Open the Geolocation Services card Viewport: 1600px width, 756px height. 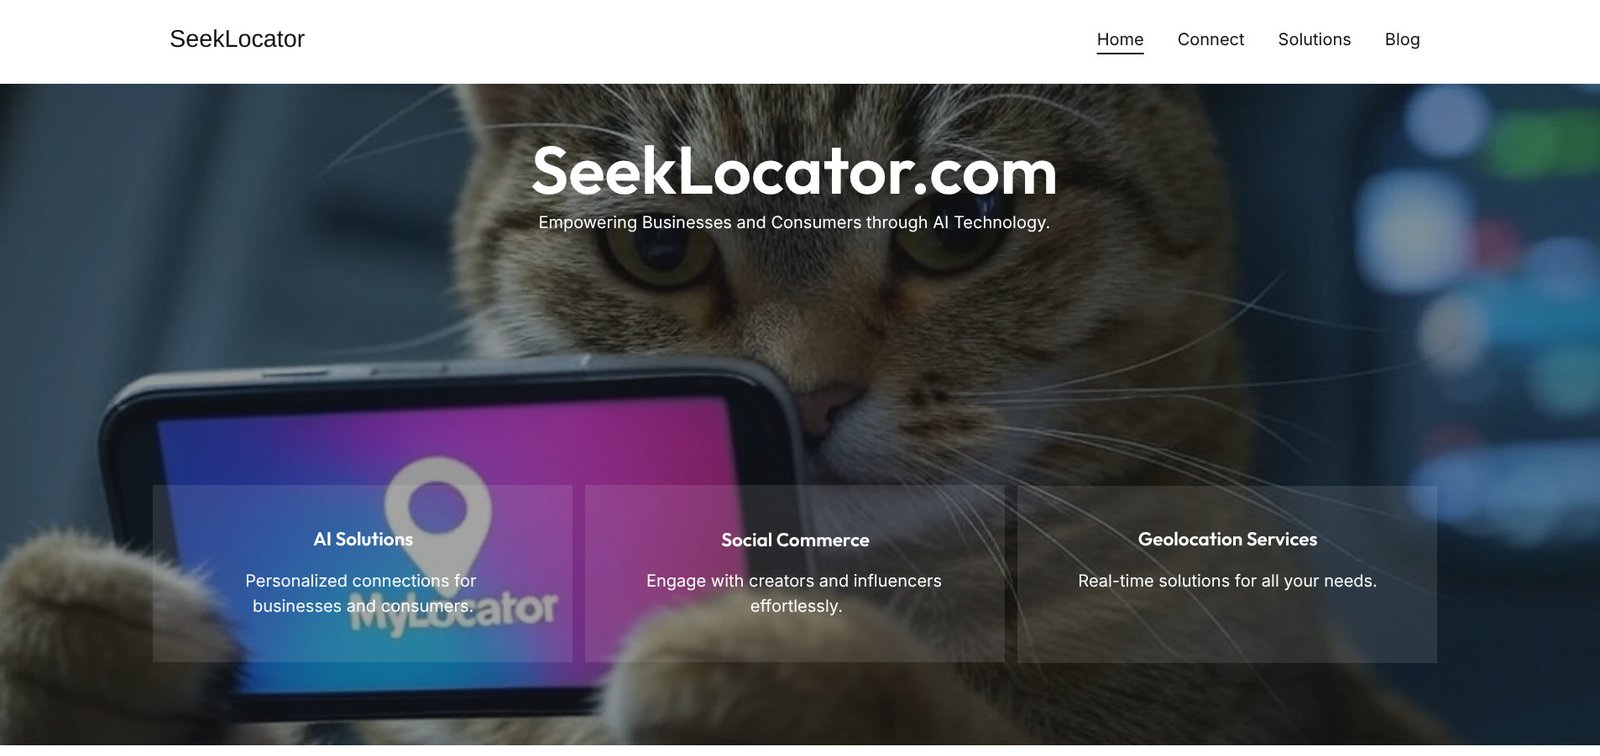click(x=1227, y=573)
